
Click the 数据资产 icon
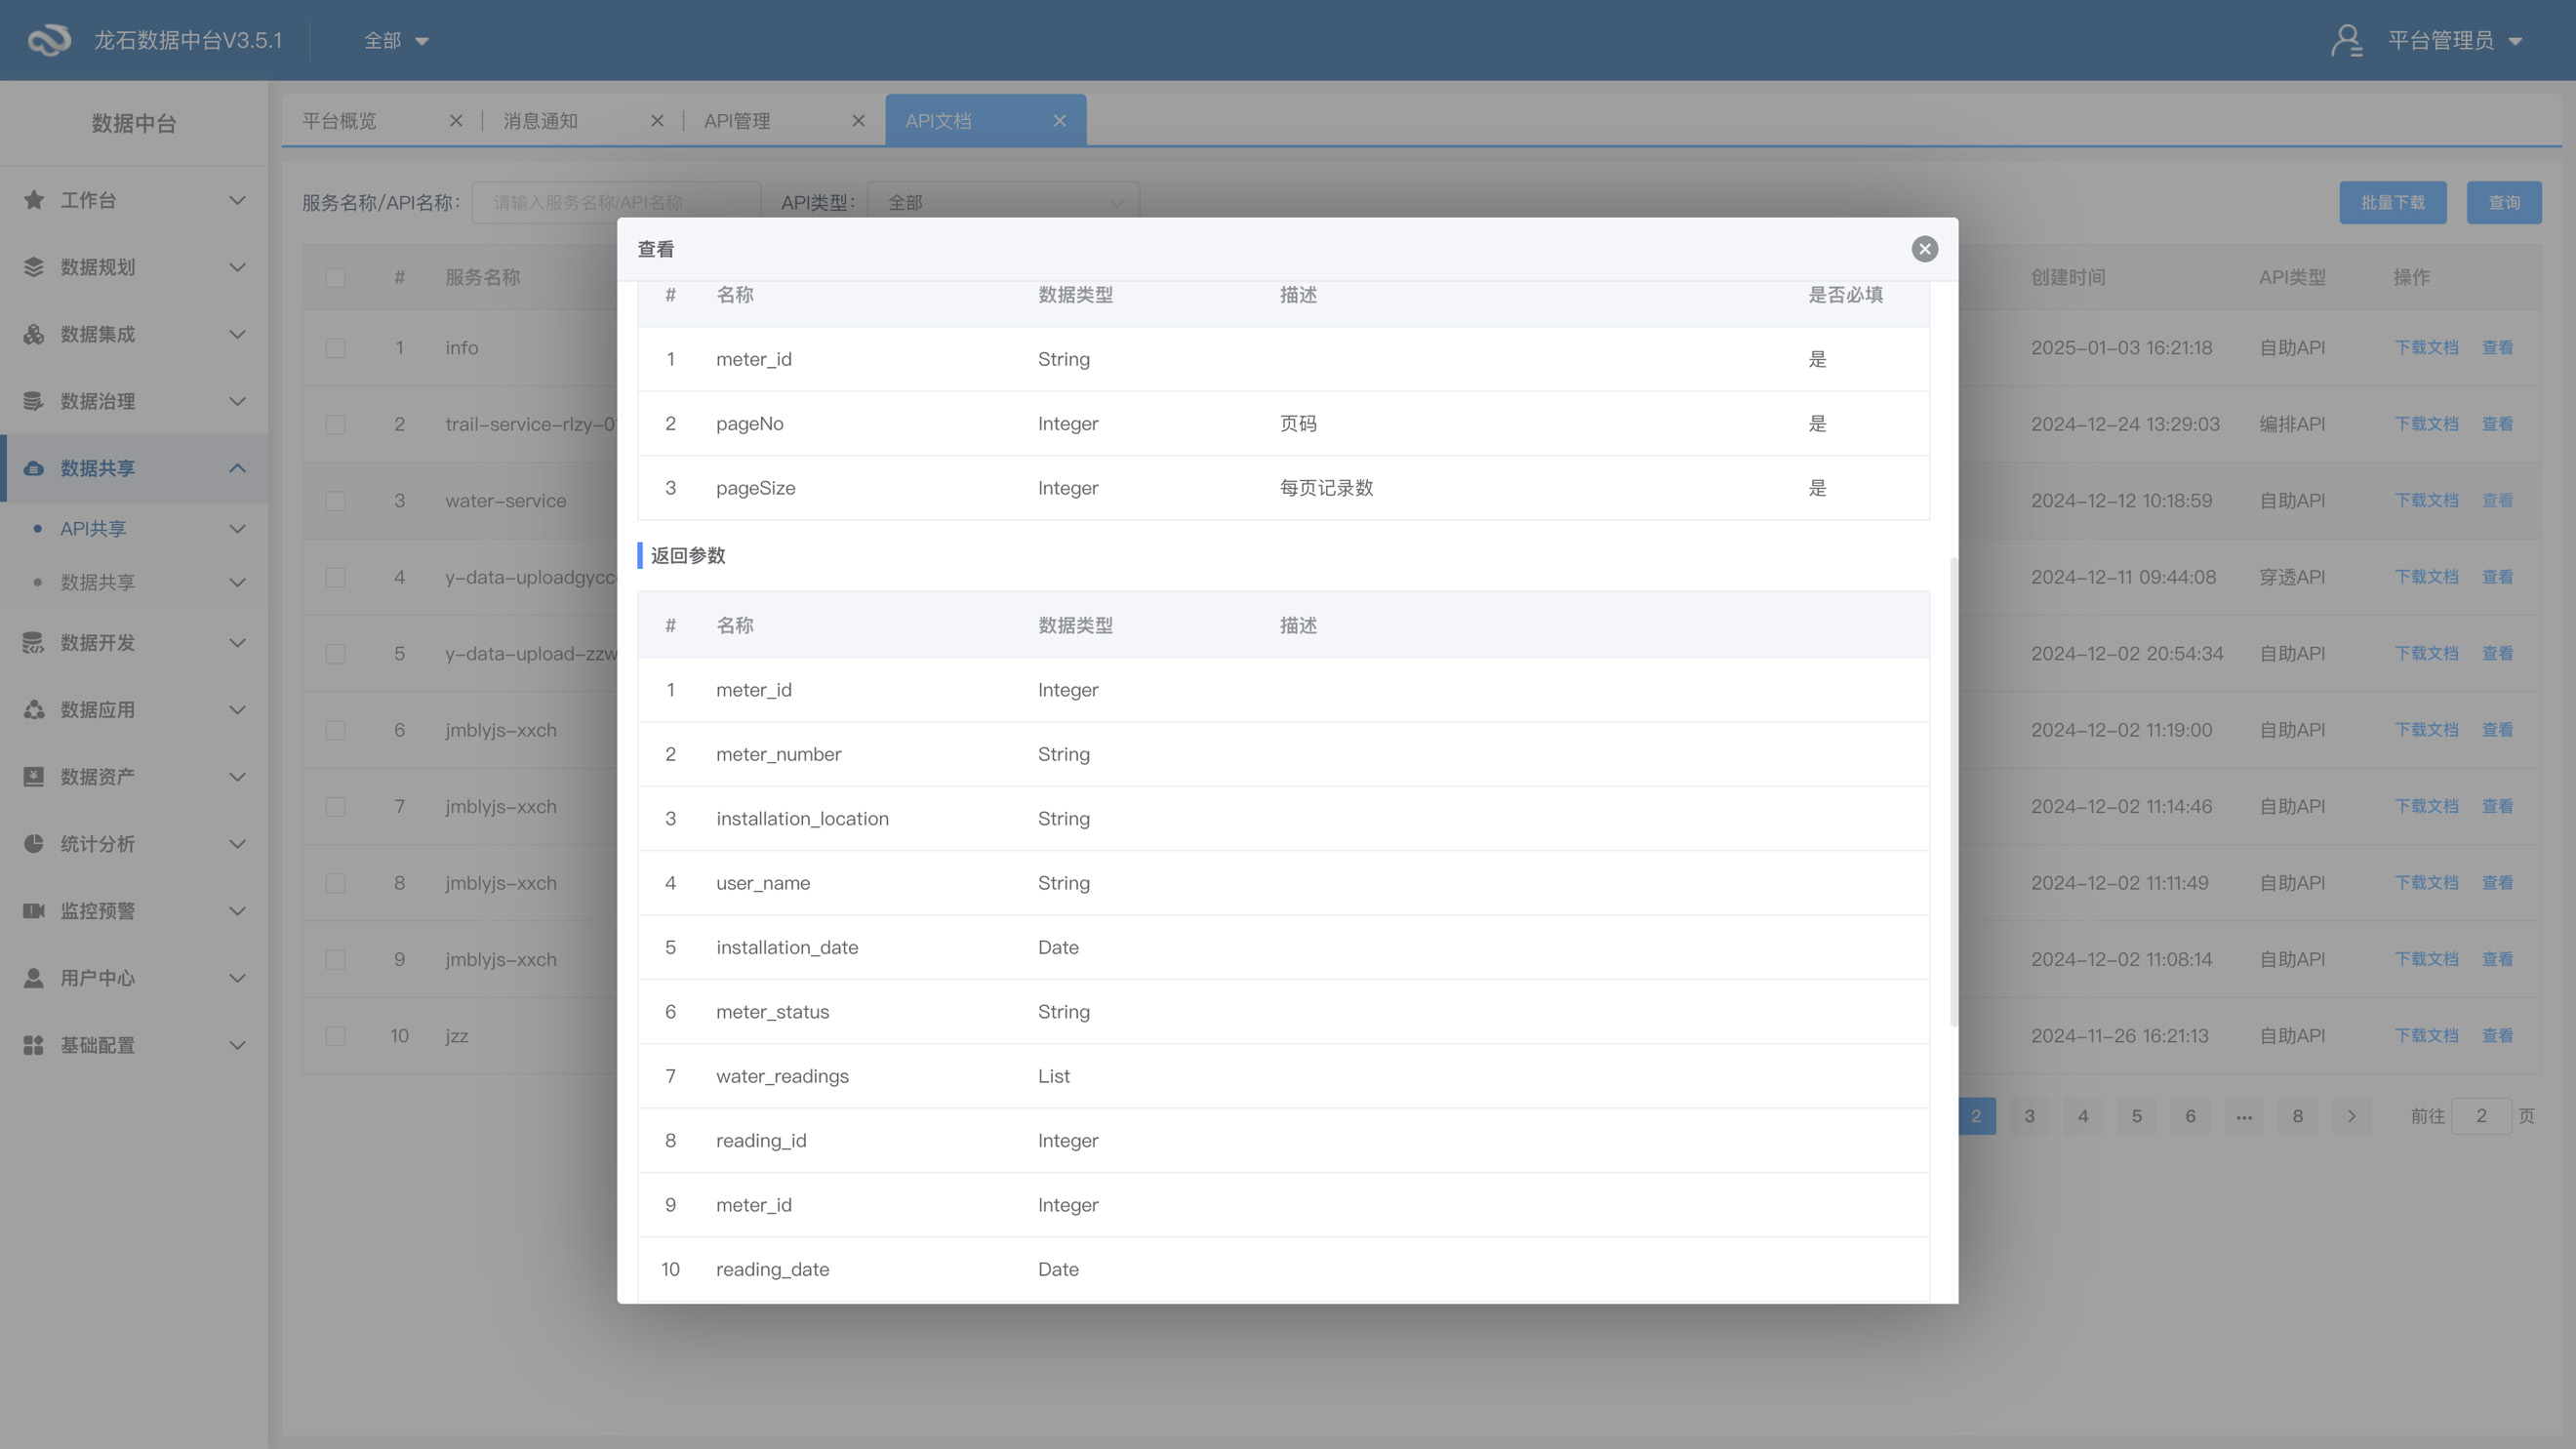[x=34, y=776]
